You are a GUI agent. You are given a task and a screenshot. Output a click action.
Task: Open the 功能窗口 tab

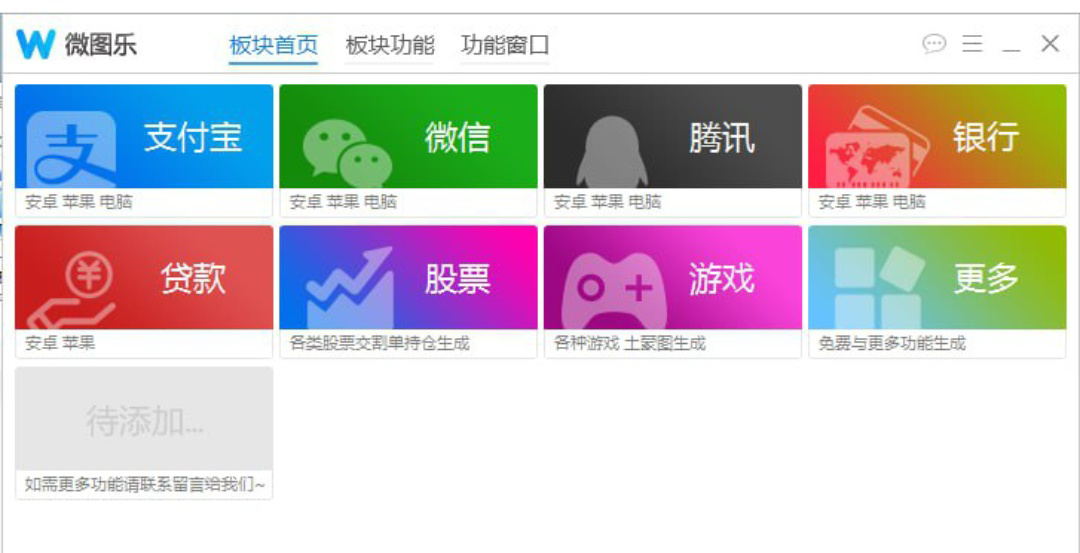pyautogui.click(x=506, y=45)
